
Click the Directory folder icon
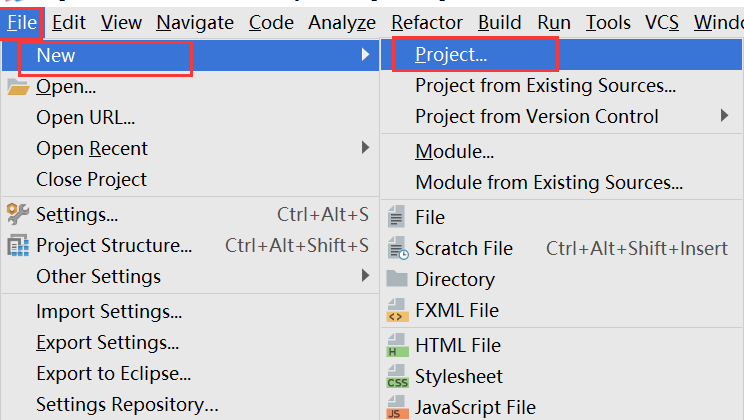(x=397, y=279)
